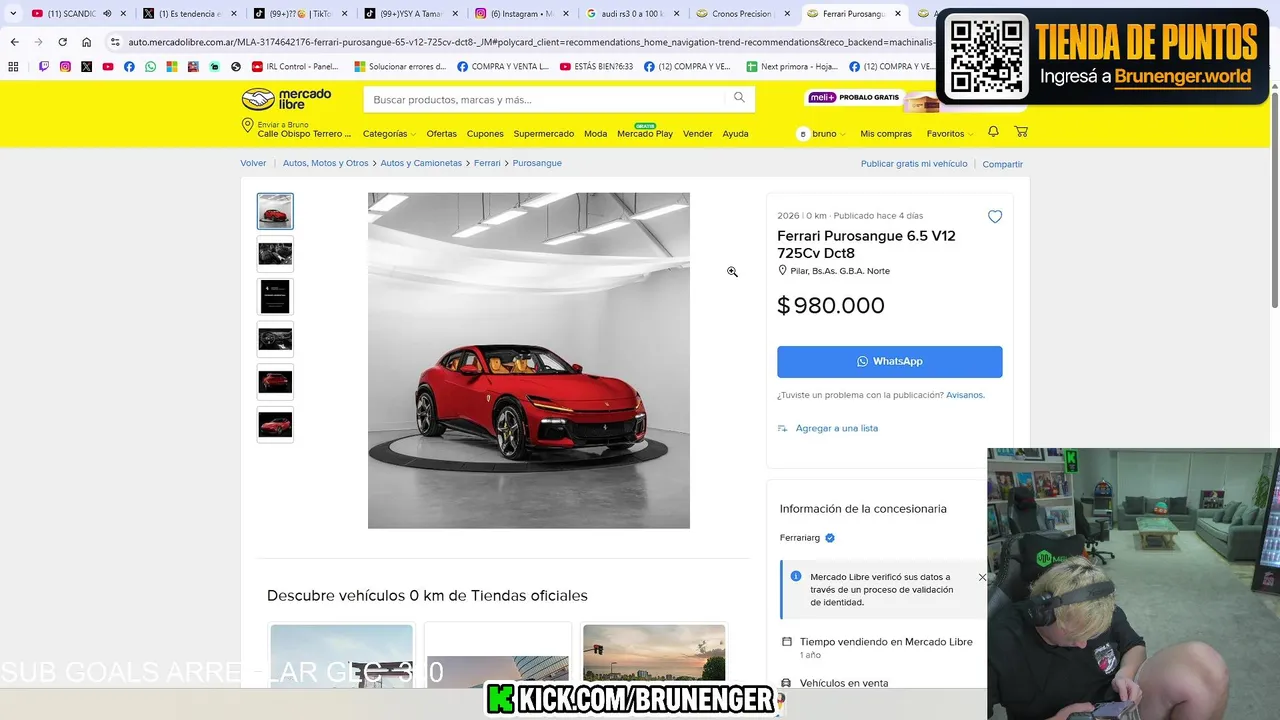Screen dimensions: 1280x720
Task: Open the Moda menu item
Action: pos(595,134)
